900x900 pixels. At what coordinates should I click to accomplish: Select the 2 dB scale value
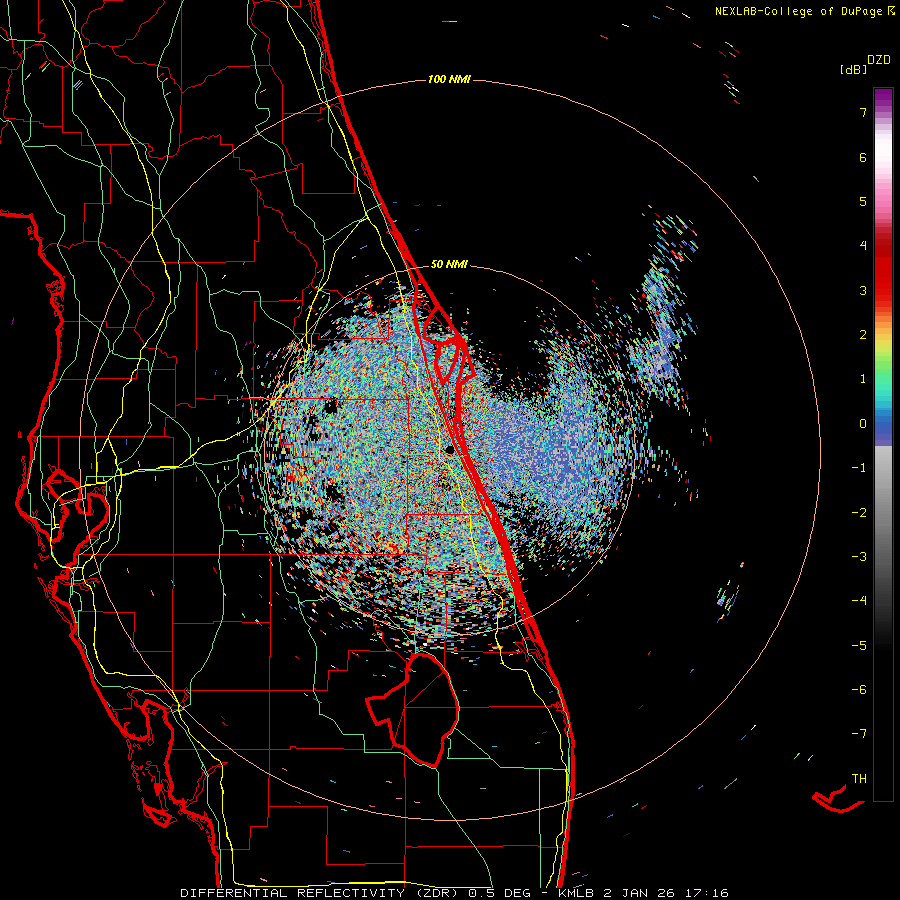[863, 335]
